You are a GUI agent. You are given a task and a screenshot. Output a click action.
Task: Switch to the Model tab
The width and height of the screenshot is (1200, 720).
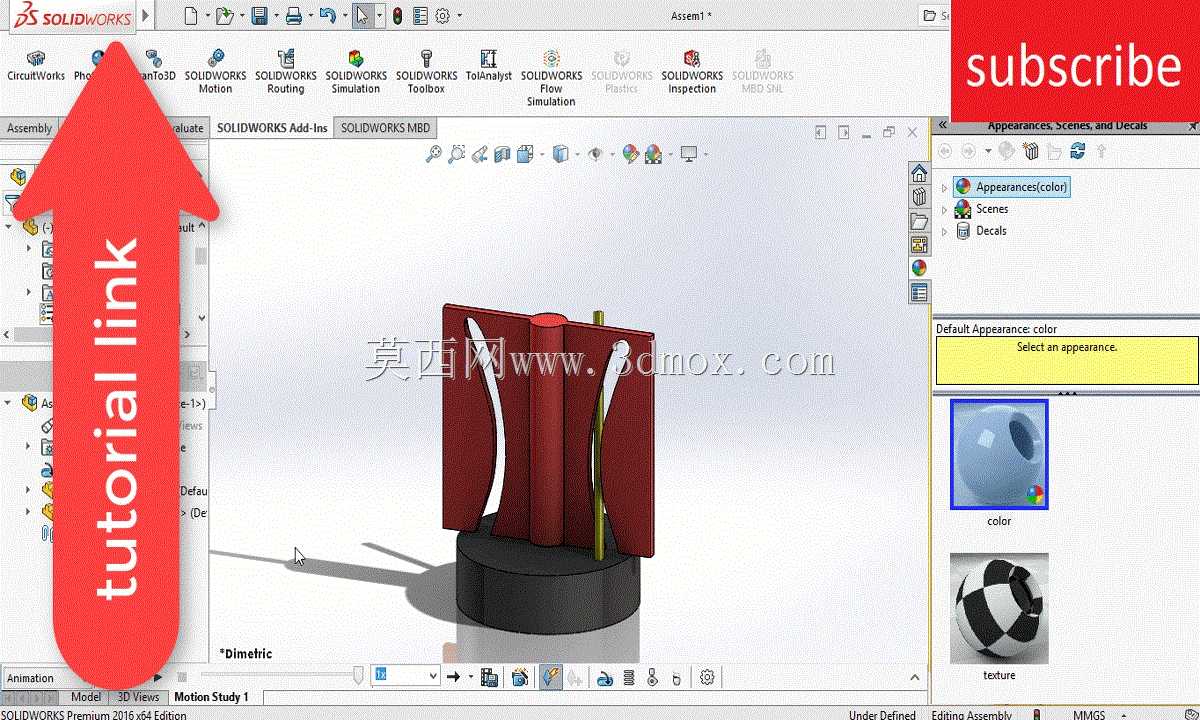[x=86, y=697]
